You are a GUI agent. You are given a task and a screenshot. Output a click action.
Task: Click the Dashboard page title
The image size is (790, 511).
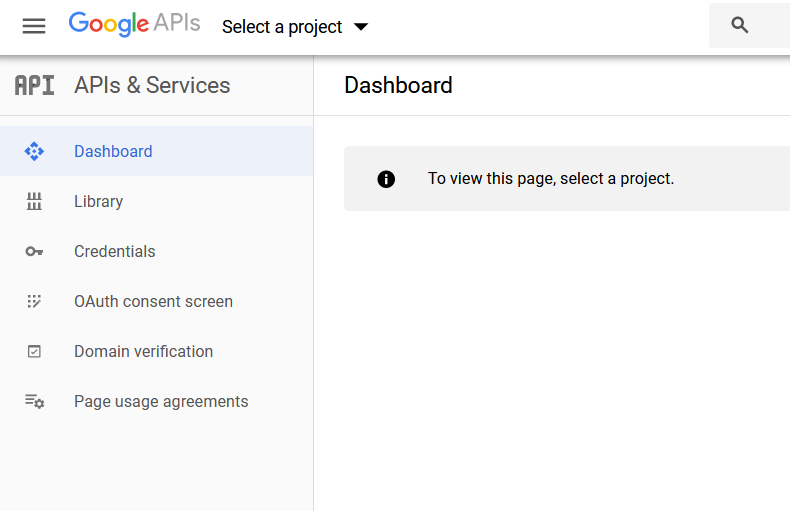point(398,85)
